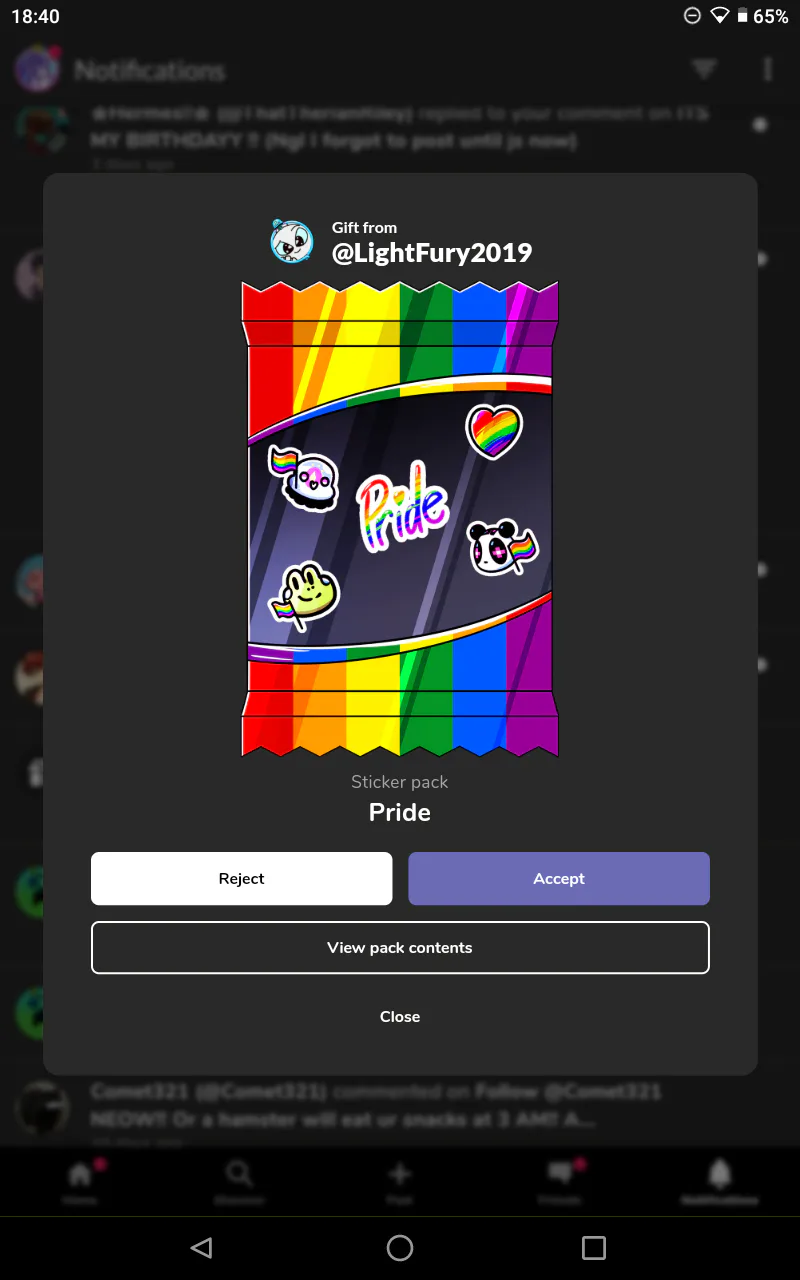Image resolution: width=800 pixels, height=1280 pixels.
Task: Reject the sticker pack gift
Action: point(241,879)
